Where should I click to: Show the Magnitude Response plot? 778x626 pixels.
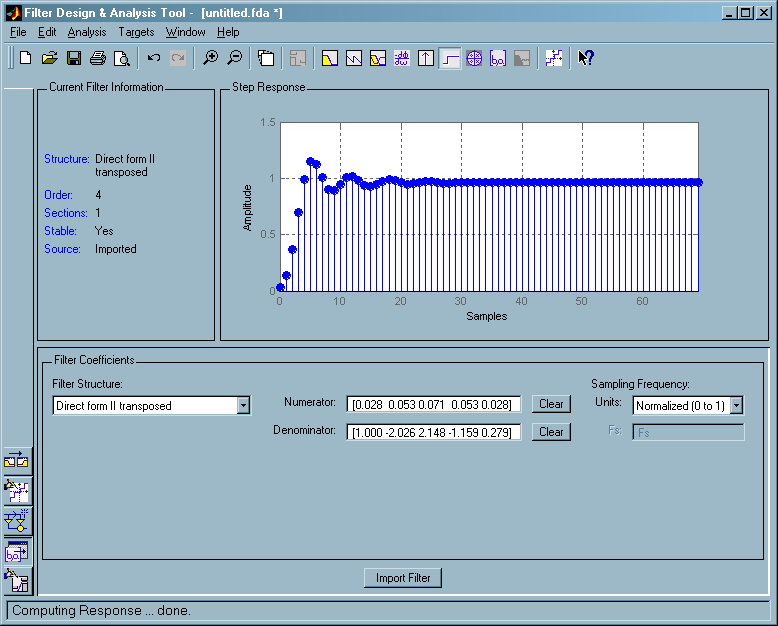tap(330, 58)
